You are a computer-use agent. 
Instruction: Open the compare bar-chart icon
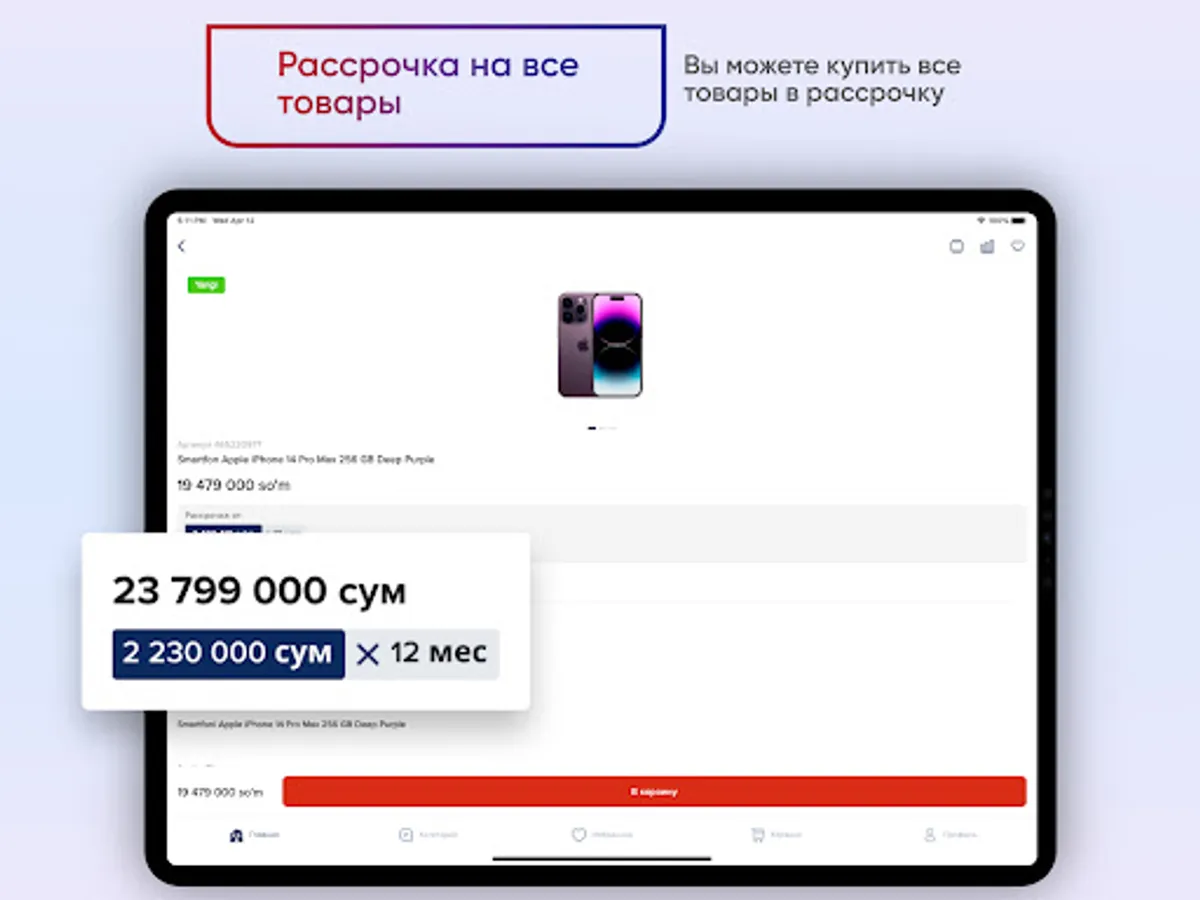point(988,246)
